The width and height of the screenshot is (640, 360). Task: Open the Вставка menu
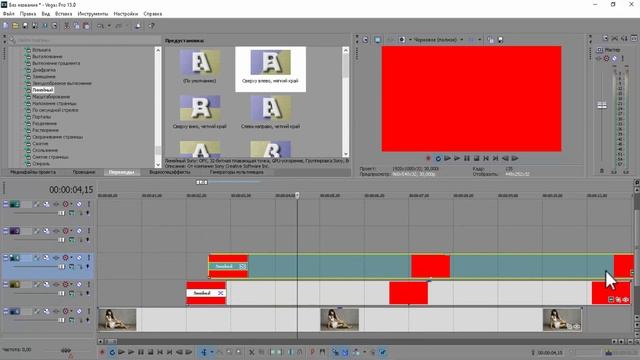64,13
